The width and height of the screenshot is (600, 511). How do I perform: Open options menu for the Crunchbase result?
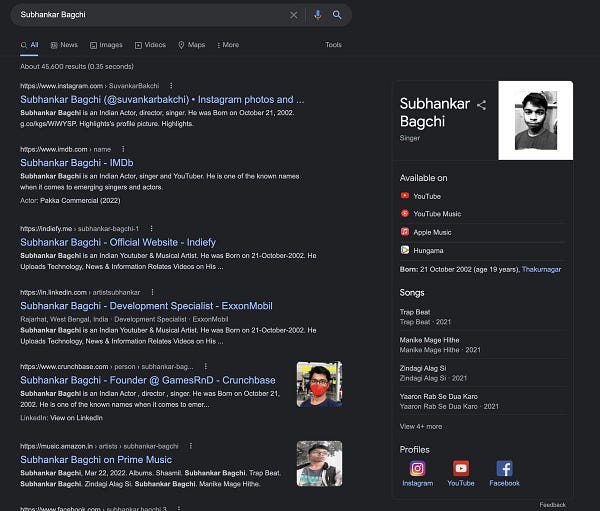pyautogui.click(x=205, y=366)
